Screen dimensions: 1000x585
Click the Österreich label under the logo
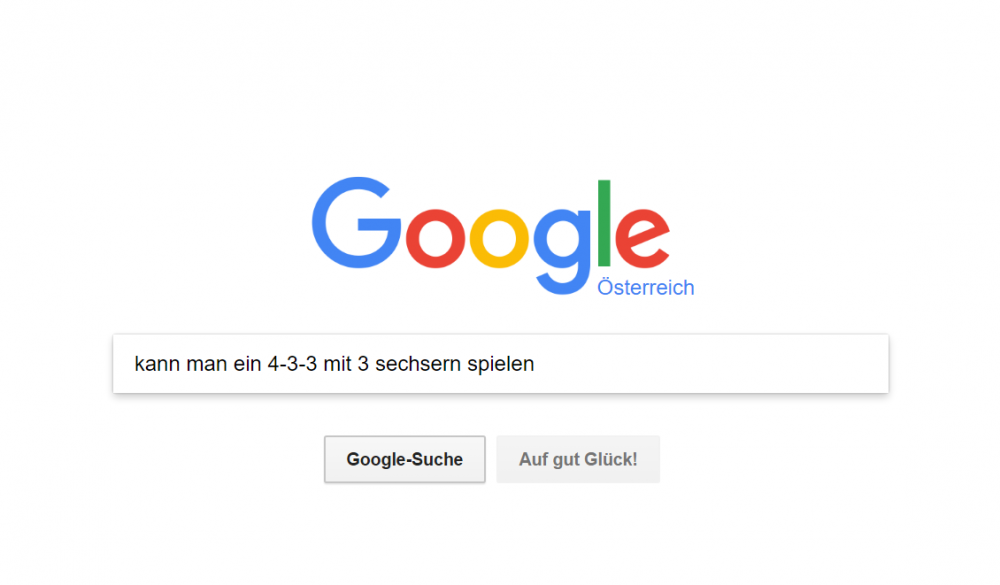pos(645,288)
